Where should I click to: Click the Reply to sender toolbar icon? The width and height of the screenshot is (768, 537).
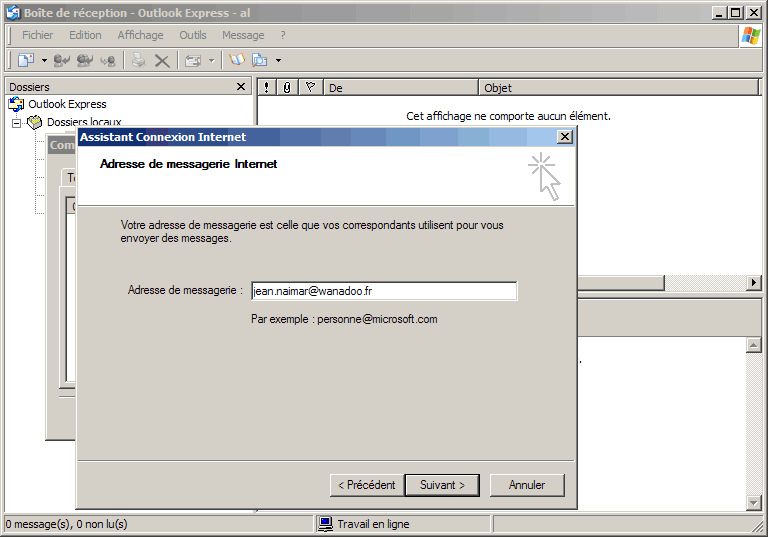coord(62,61)
